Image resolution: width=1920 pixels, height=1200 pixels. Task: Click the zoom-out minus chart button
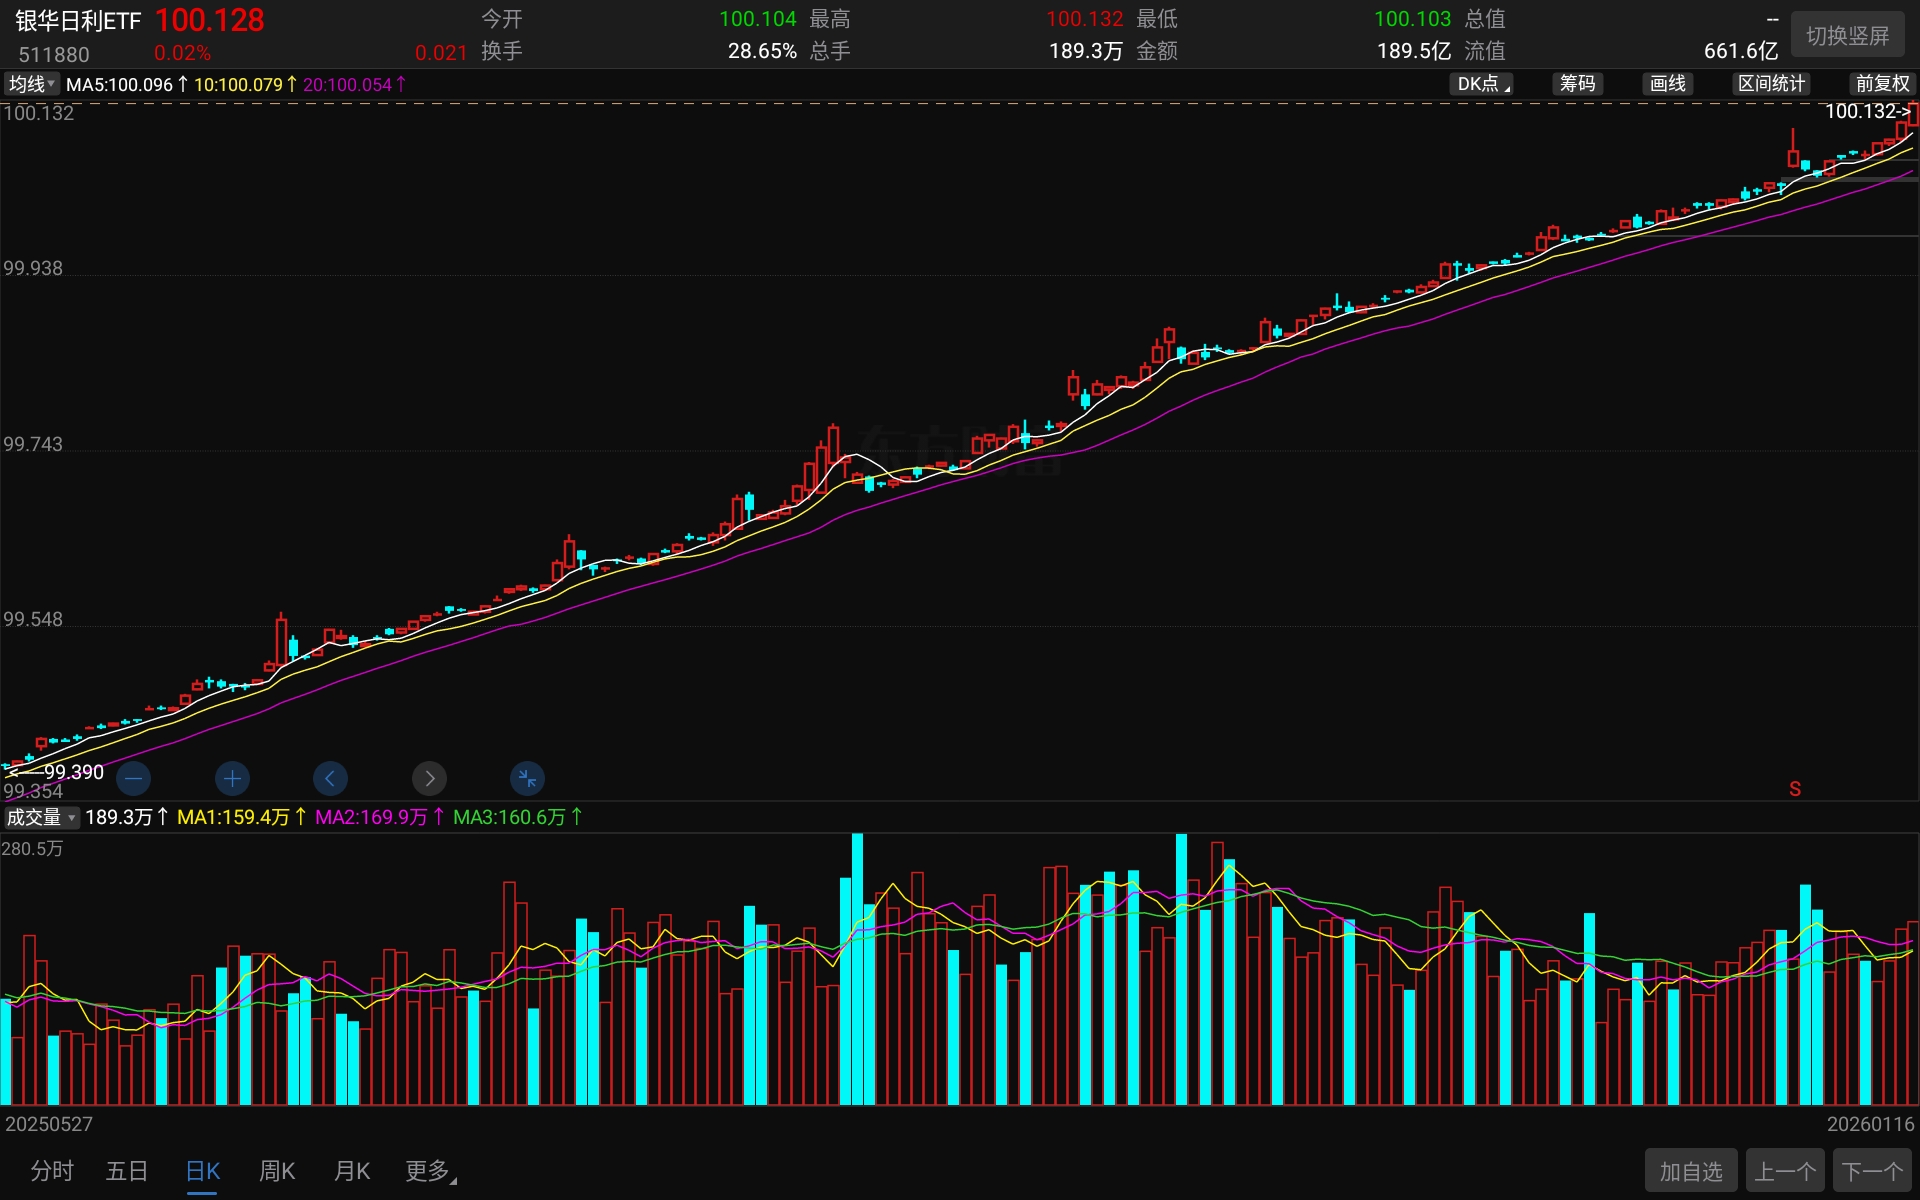[133, 778]
